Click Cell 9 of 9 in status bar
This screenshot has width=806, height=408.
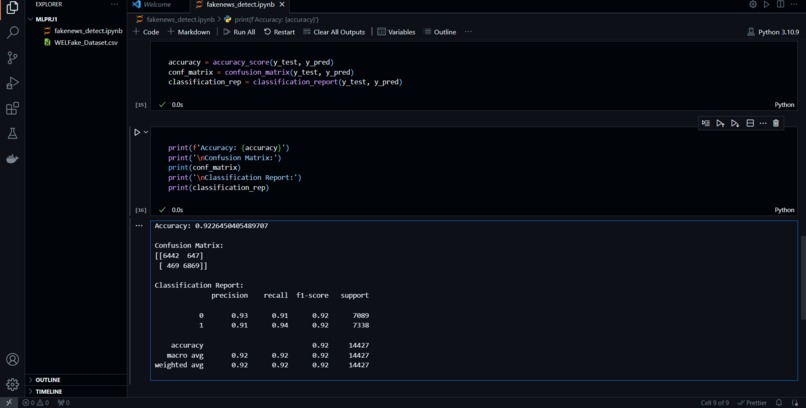pyautogui.click(x=715, y=403)
